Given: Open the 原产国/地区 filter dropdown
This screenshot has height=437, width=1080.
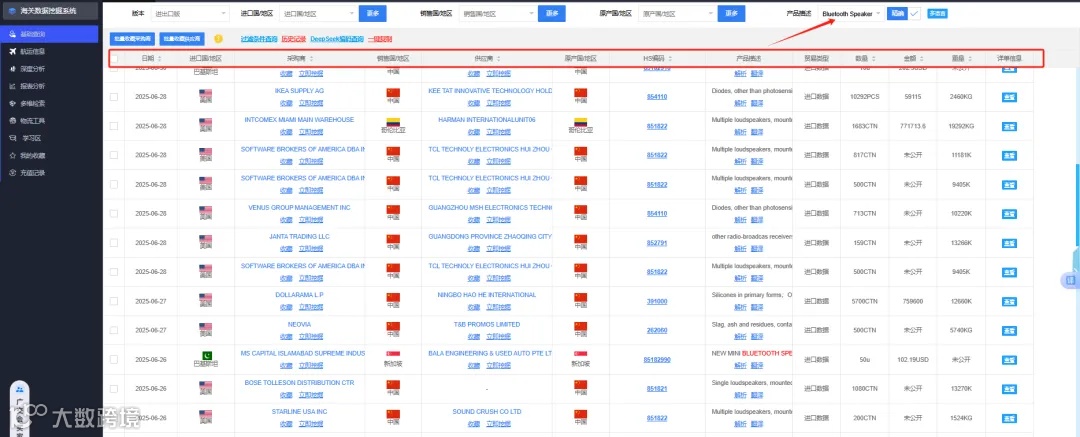Looking at the screenshot, I should 677,13.
